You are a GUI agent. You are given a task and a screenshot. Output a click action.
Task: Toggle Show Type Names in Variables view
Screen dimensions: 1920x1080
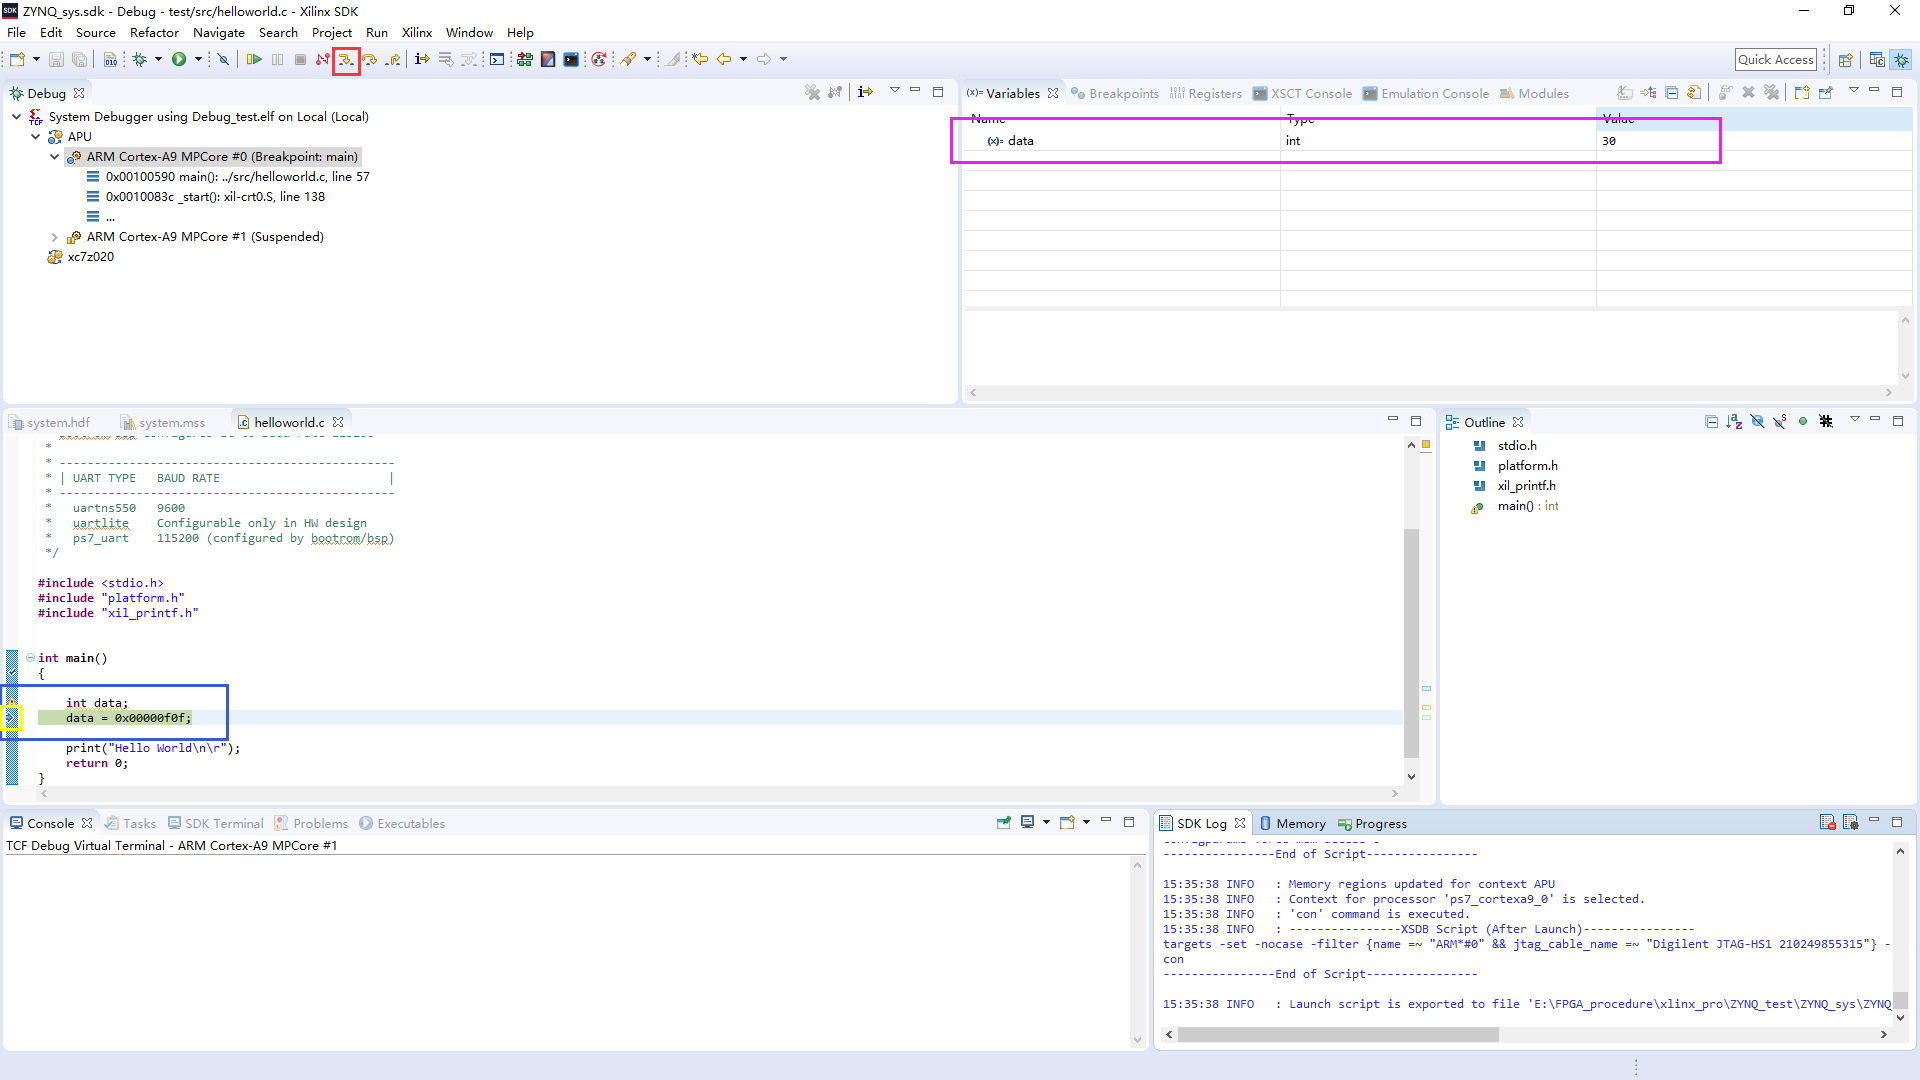click(x=1625, y=93)
